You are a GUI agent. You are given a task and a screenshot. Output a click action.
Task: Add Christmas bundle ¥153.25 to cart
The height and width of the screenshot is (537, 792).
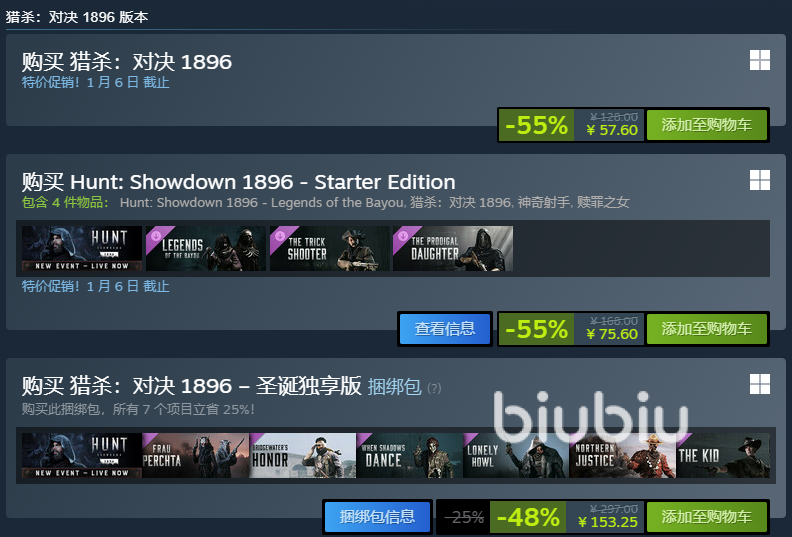(707, 517)
